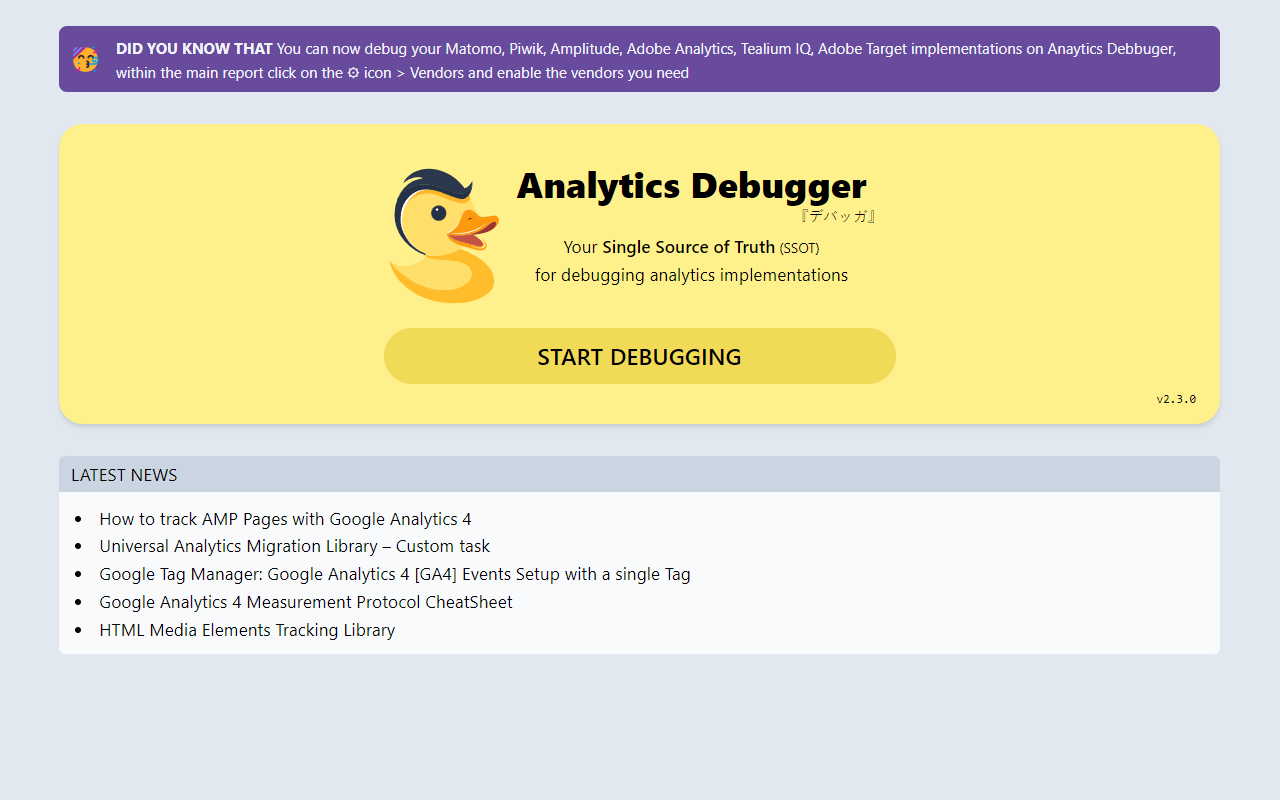Open 'How to track AMP Pages with Google Analytics 4'
This screenshot has width=1280, height=800.
(x=285, y=519)
